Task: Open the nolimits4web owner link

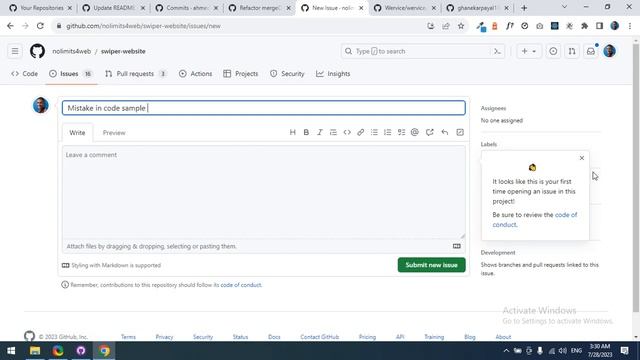Action: [71, 51]
